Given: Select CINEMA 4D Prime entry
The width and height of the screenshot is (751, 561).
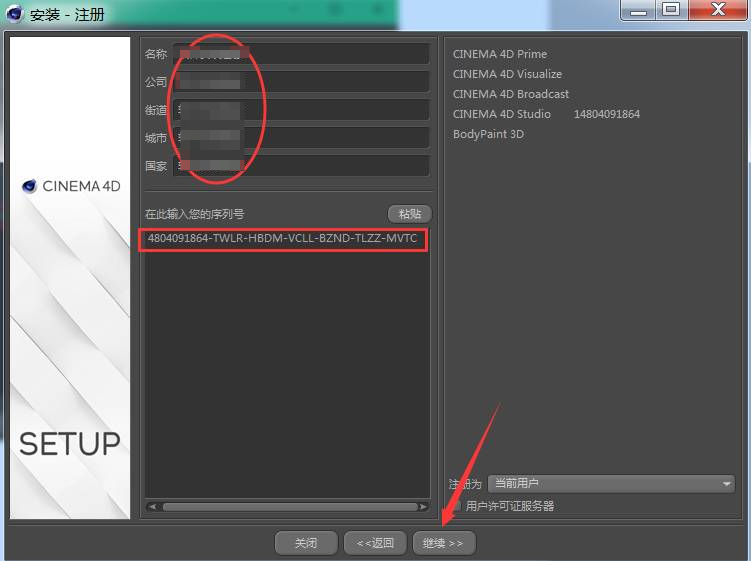Looking at the screenshot, I should (x=500, y=54).
